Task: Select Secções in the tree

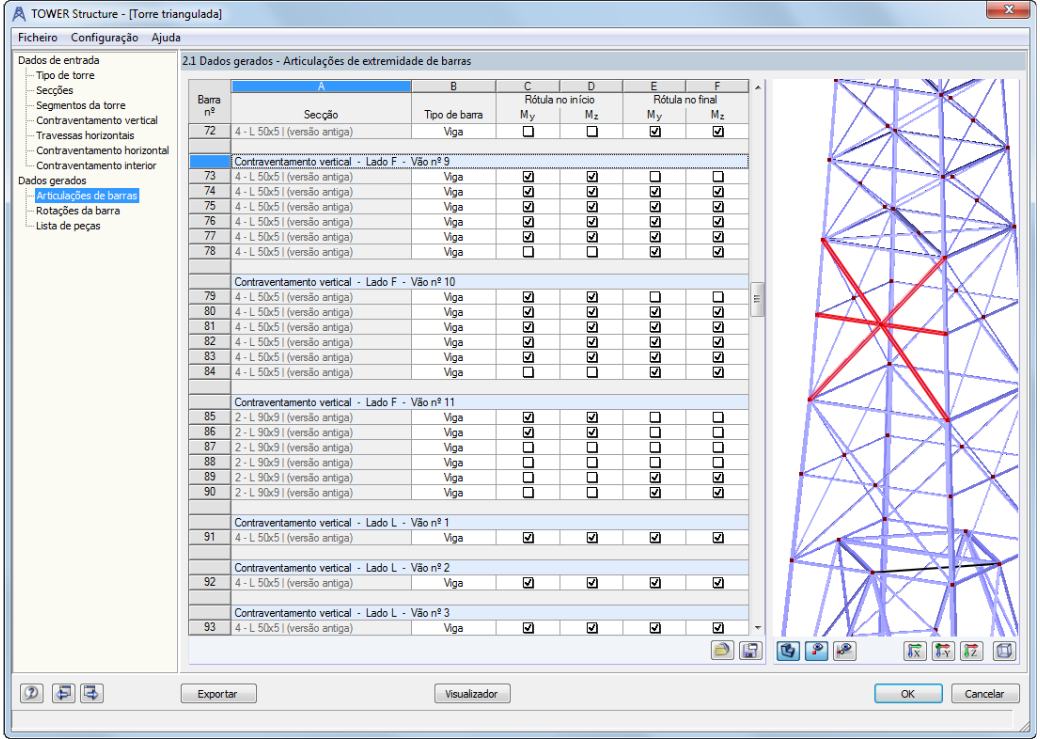Action: (54, 90)
